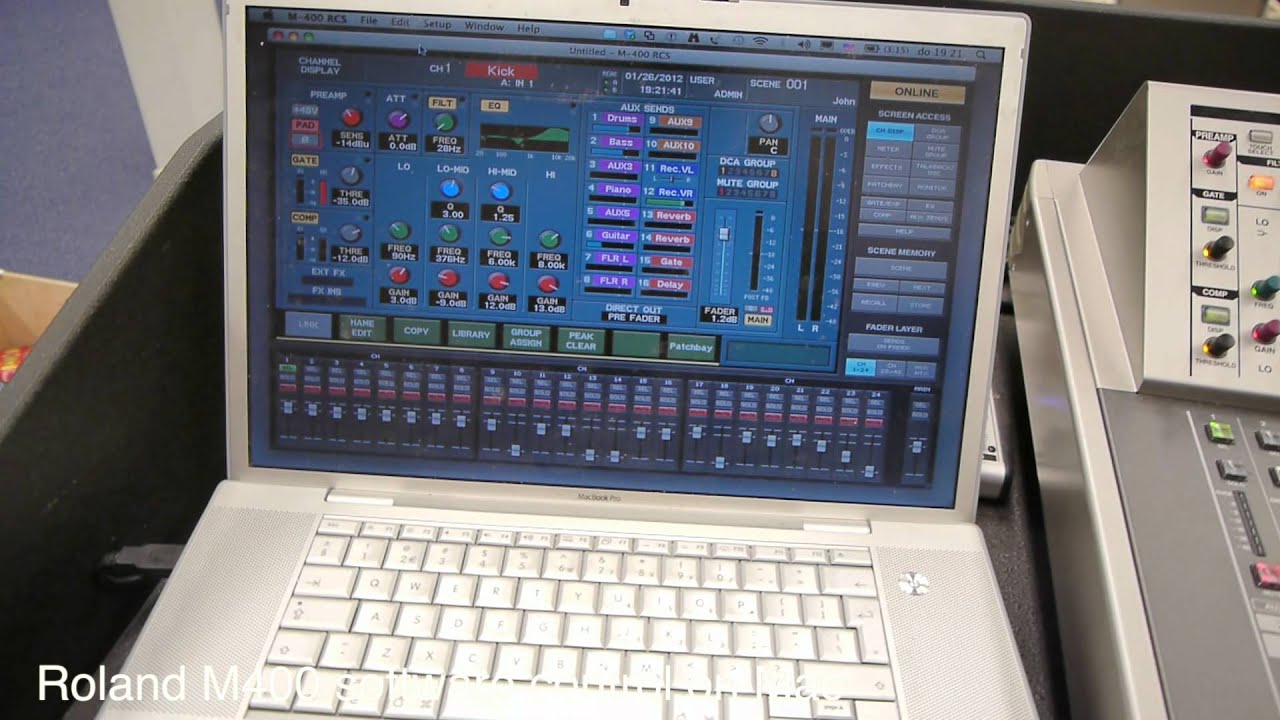The height and width of the screenshot is (720, 1280).
Task: Click the COPY button
Action: pos(416,331)
